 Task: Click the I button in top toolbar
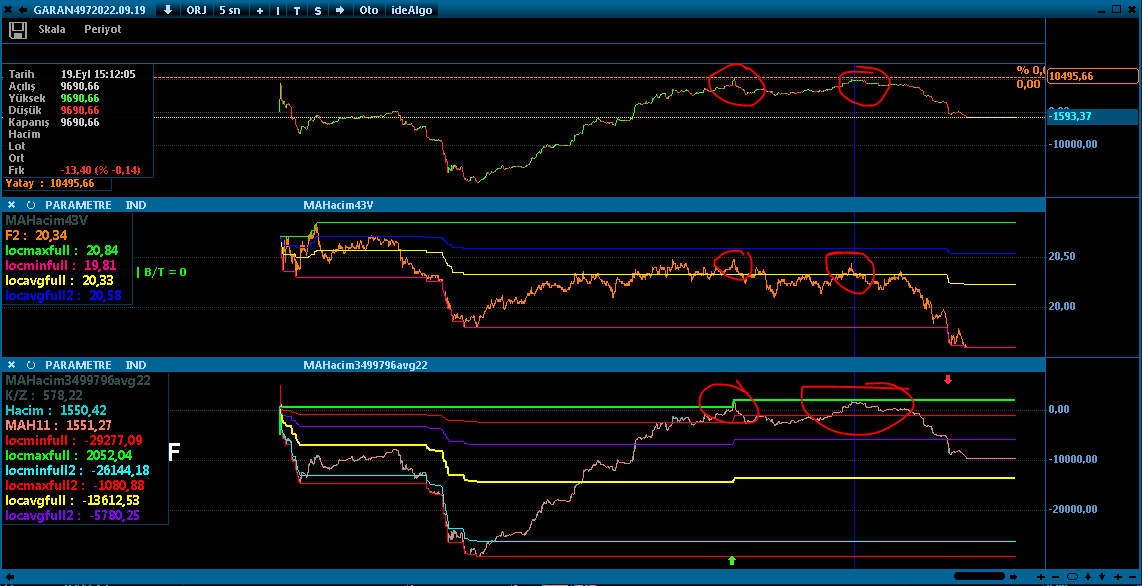[x=278, y=10]
